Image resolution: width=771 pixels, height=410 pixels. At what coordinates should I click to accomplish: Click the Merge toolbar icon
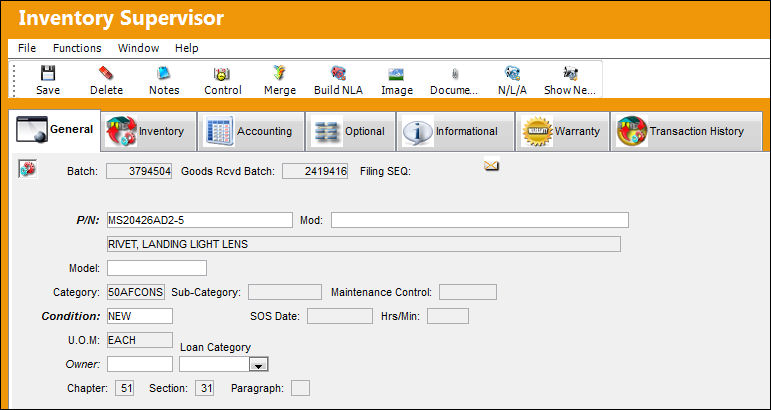tap(280, 74)
